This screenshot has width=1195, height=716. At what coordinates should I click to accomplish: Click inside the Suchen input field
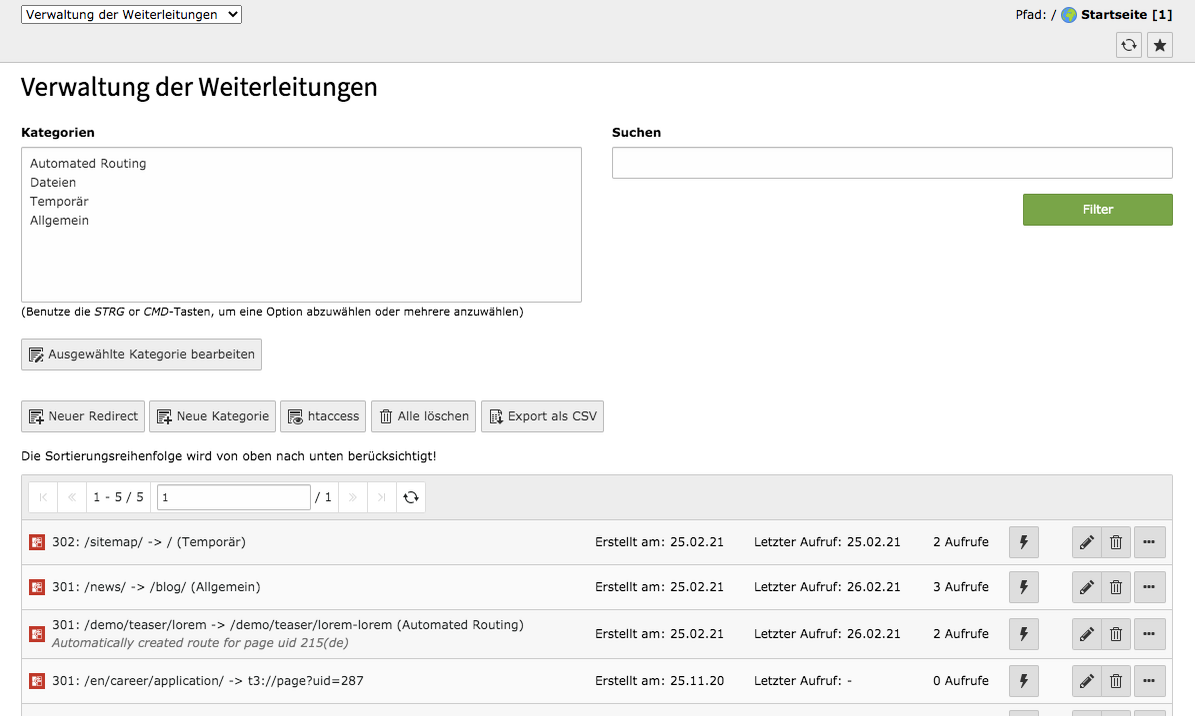[x=891, y=162]
